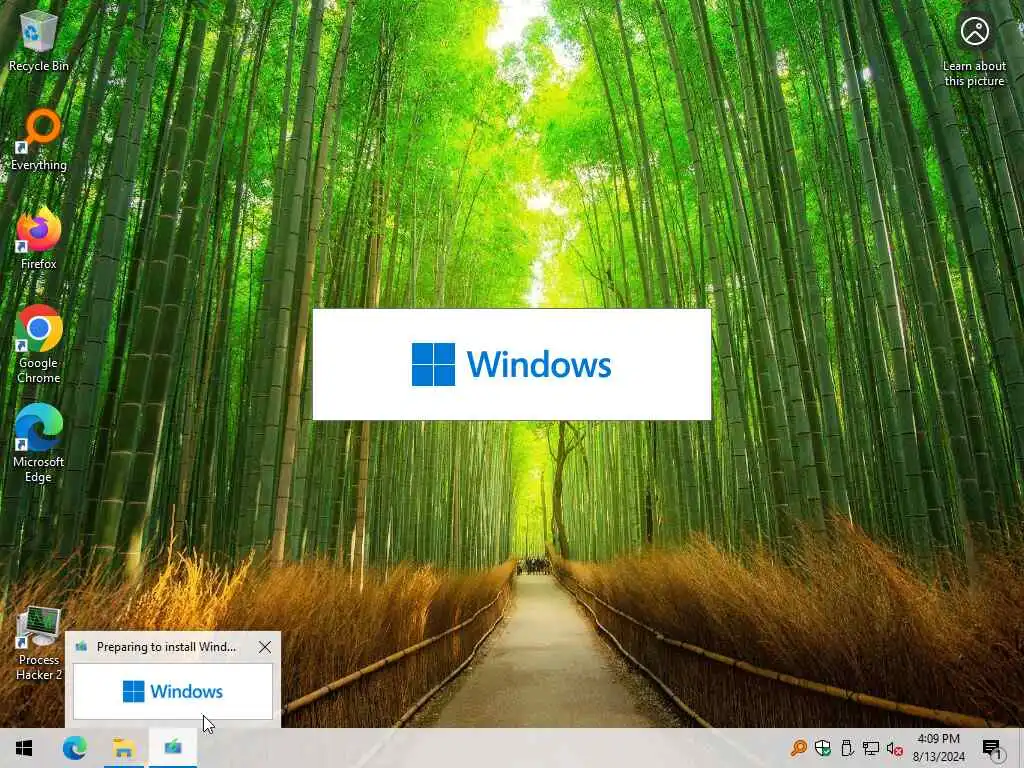
Task: Click the muted speaker volume icon
Action: tap(895, 748)
